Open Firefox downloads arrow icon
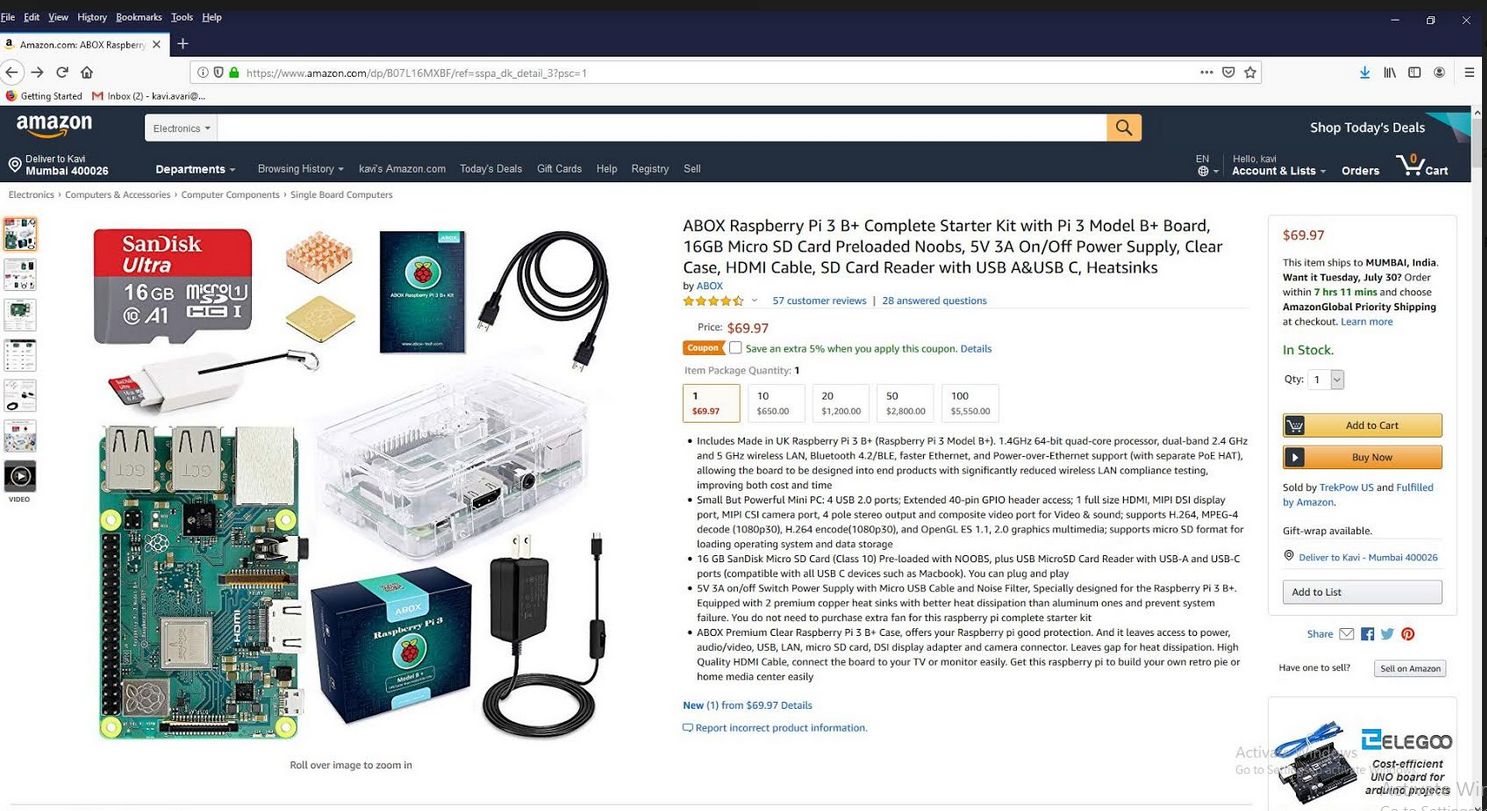 1364,72
